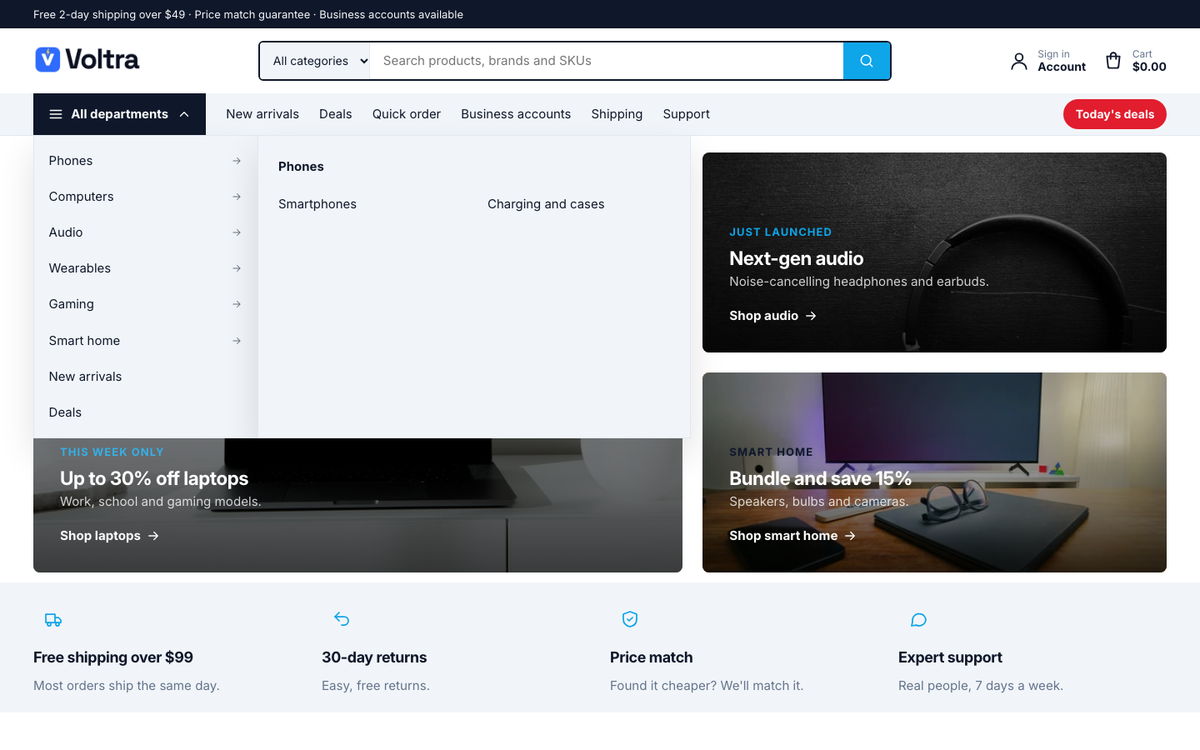Viewport: 1200px width, 750px height.
Task: Open the shopping cart bag icon
Action: (x=1113, y=61)
